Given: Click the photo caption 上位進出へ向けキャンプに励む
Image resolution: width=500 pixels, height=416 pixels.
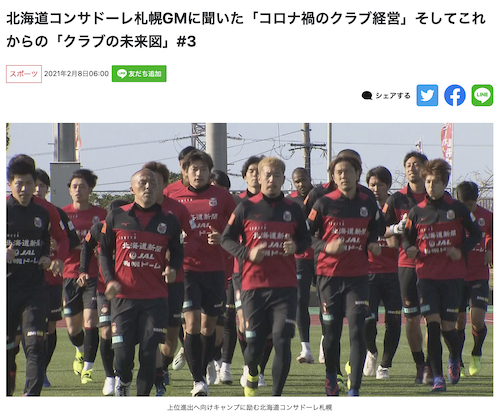Looking at the screenshot, I should (x=213, y=407).
